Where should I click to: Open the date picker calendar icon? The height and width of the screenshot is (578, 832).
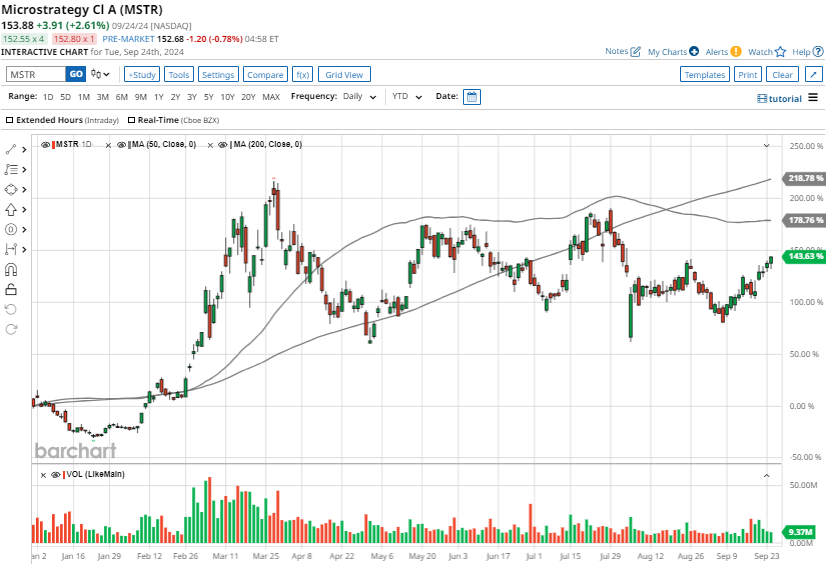click(472, 97)
